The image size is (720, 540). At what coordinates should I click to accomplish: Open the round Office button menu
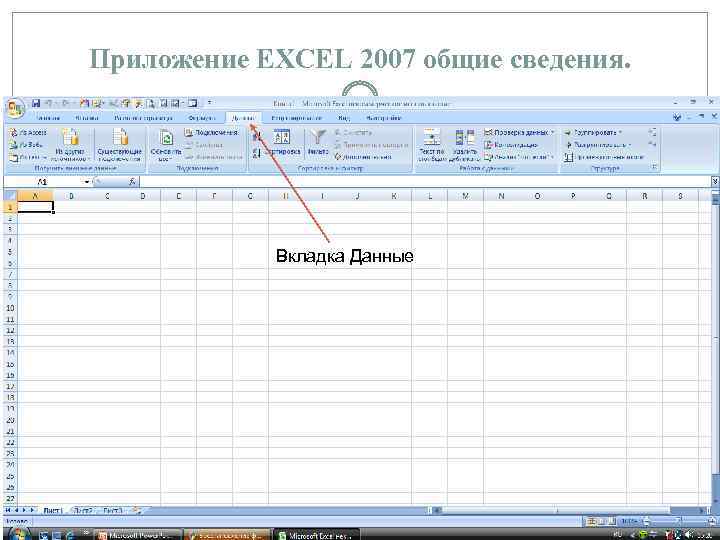(x=15, y=107)
